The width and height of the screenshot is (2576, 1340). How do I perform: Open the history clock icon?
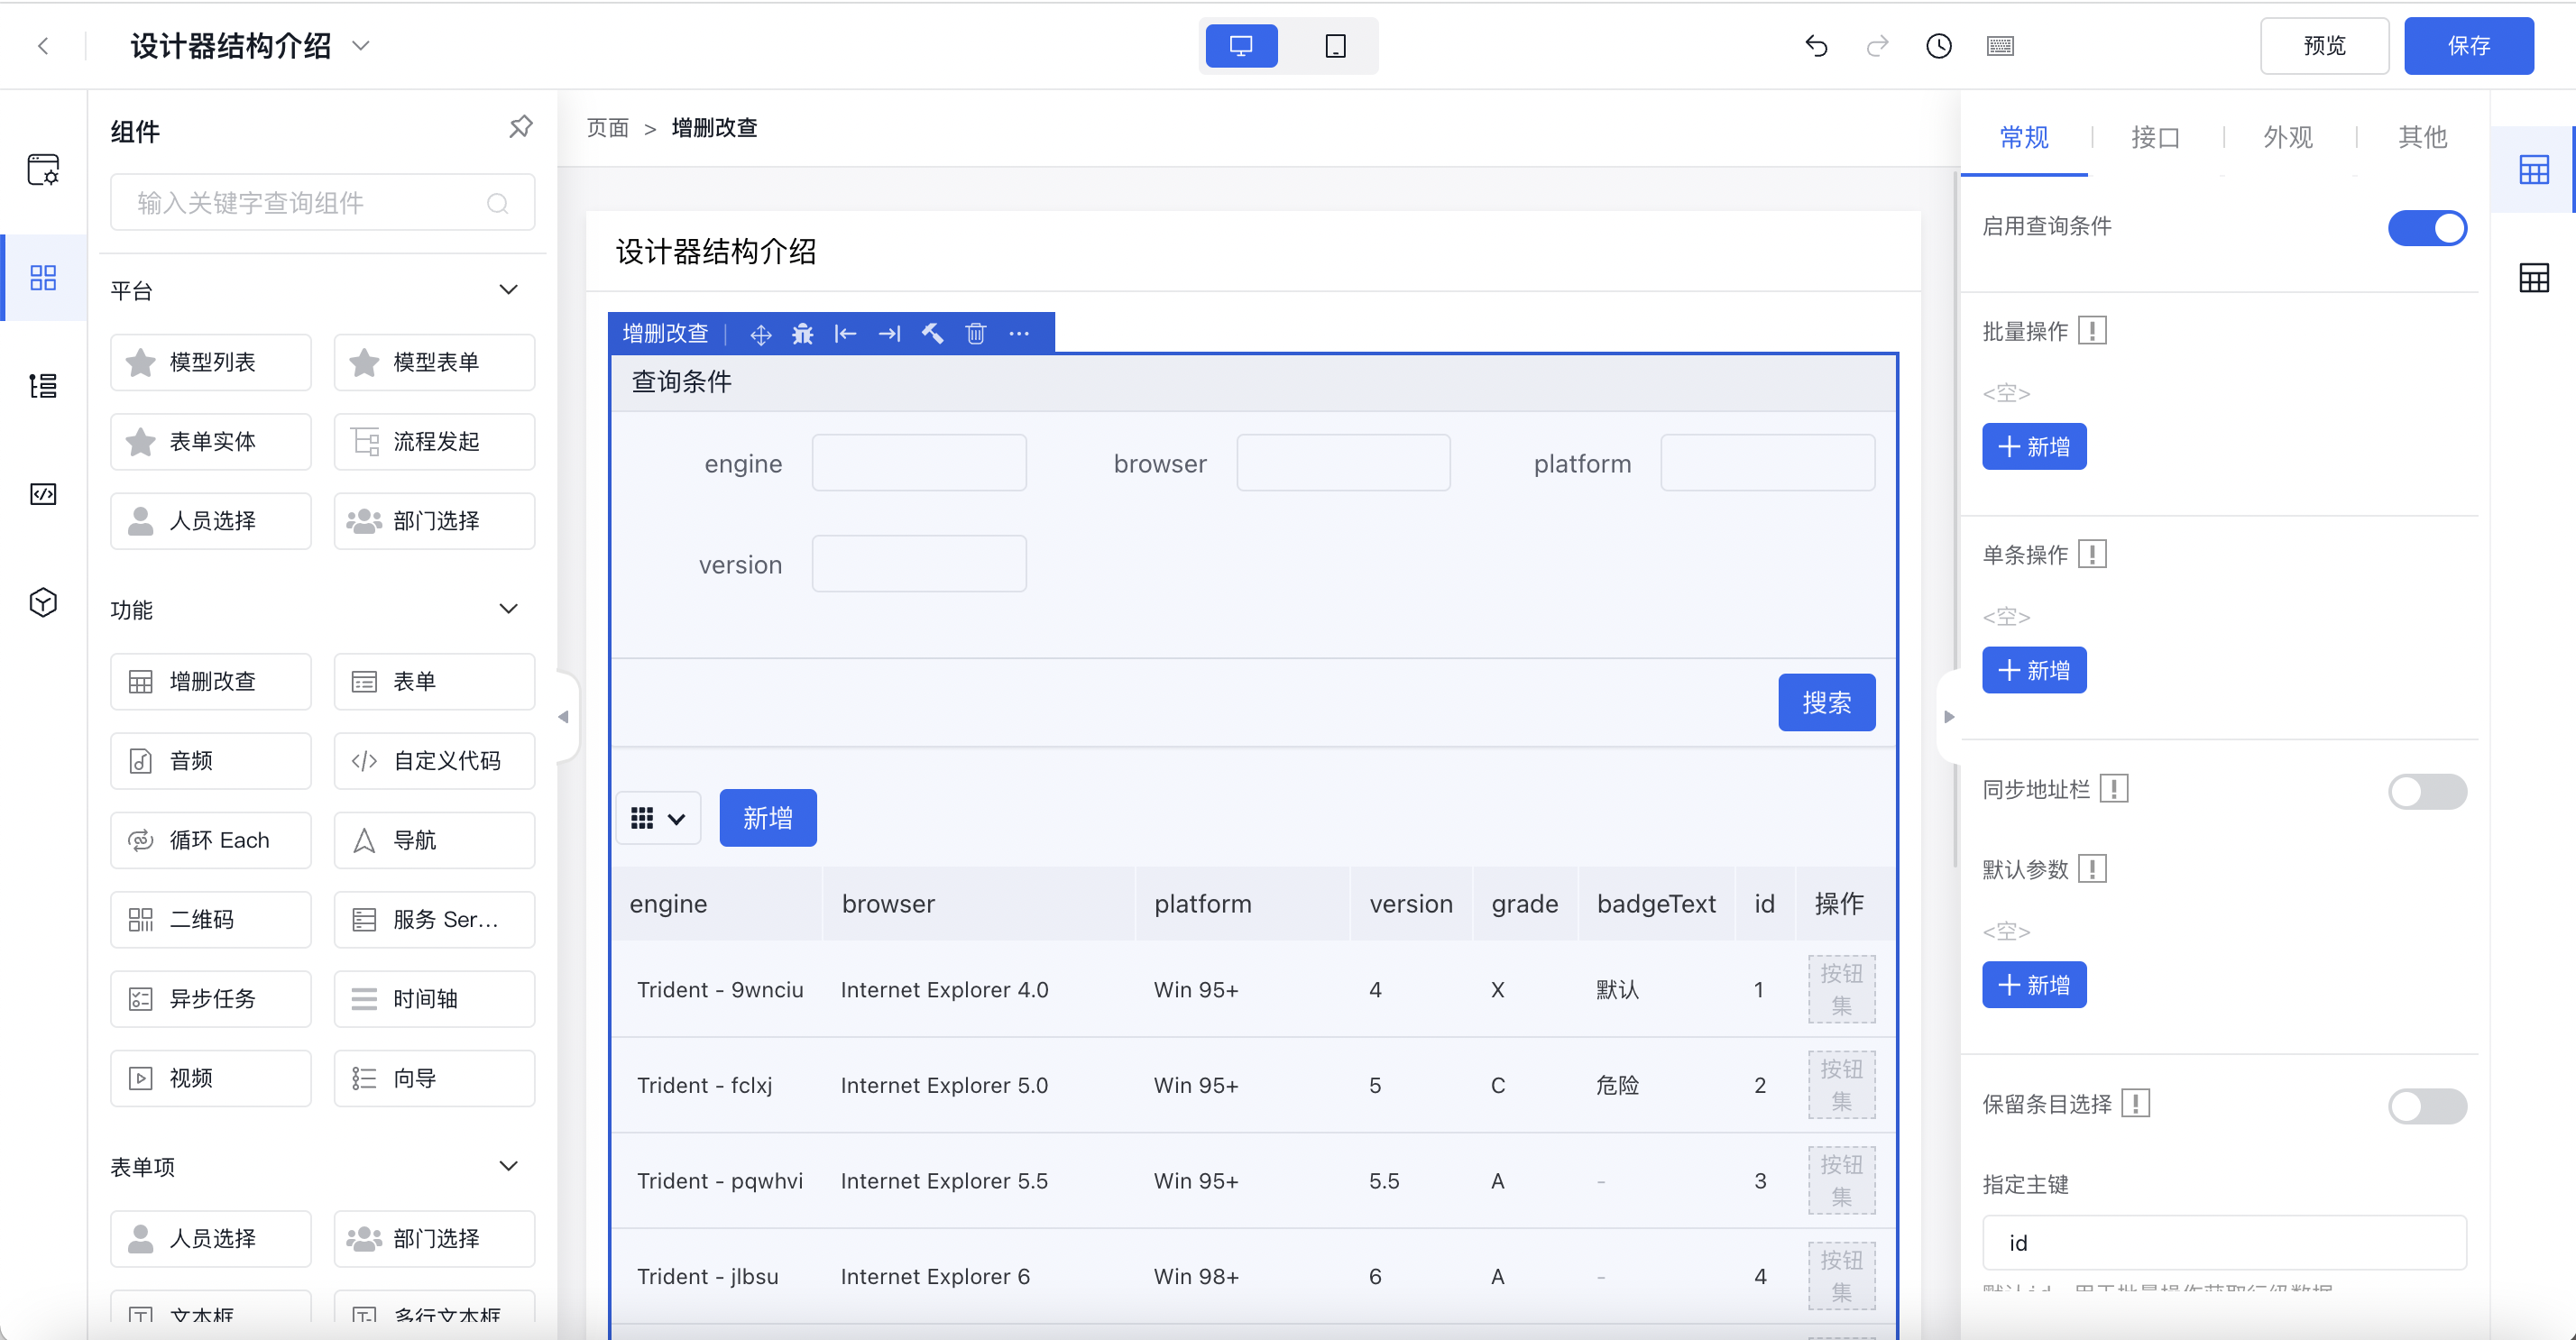(x=1938, y=46)
